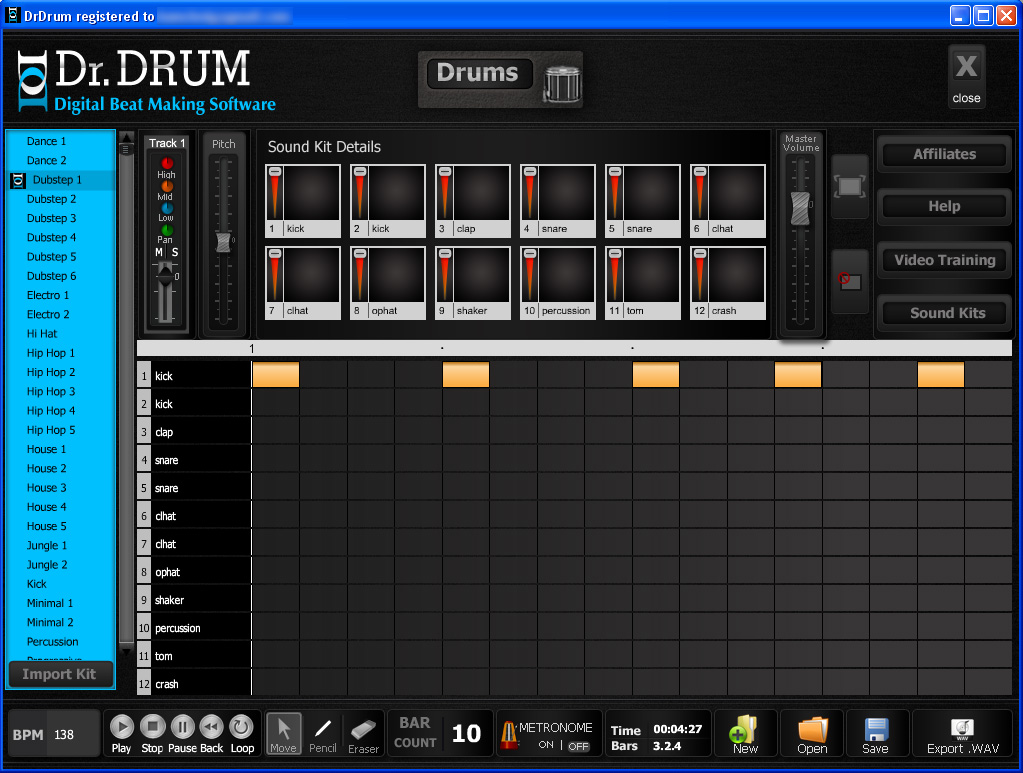Enable the Loop playback button

(x=241, y=727)
